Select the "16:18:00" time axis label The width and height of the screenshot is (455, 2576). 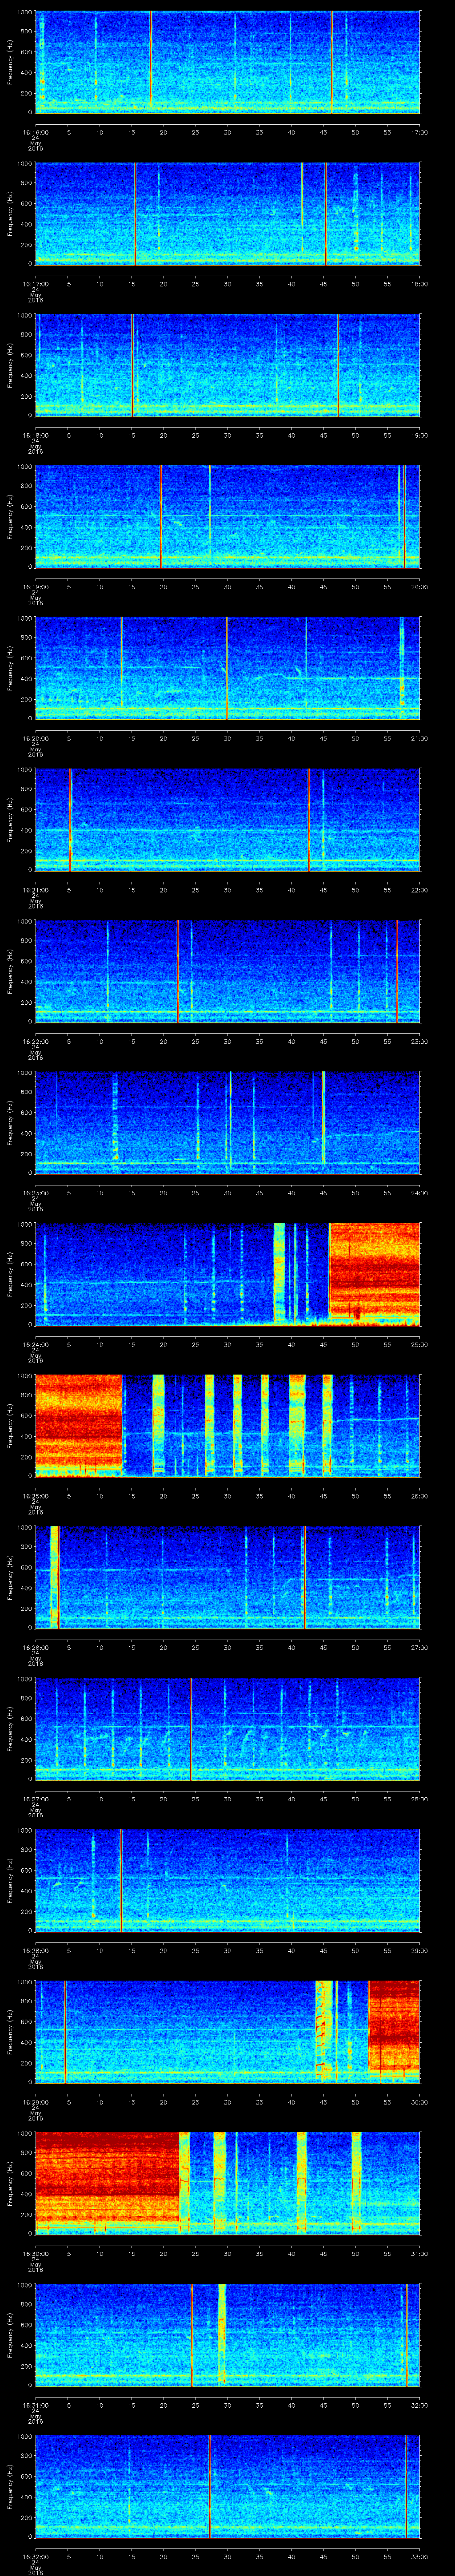click(x=36, y=435)
